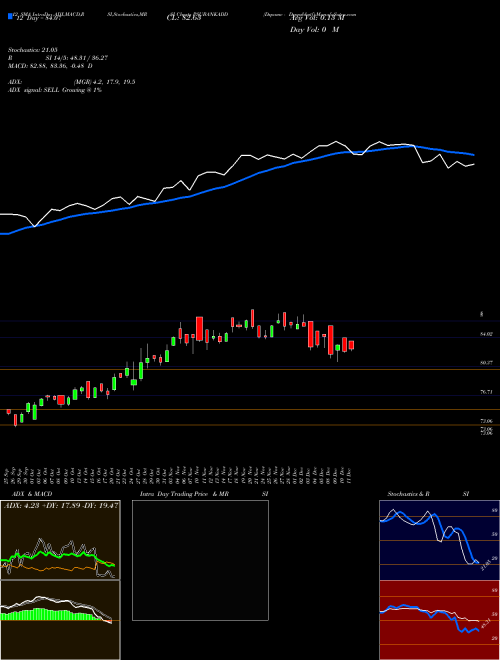
Task: Click the '(MGR) 4.2, 17.9, 19.5' ADX values
Action: click(x=104, y=82)
